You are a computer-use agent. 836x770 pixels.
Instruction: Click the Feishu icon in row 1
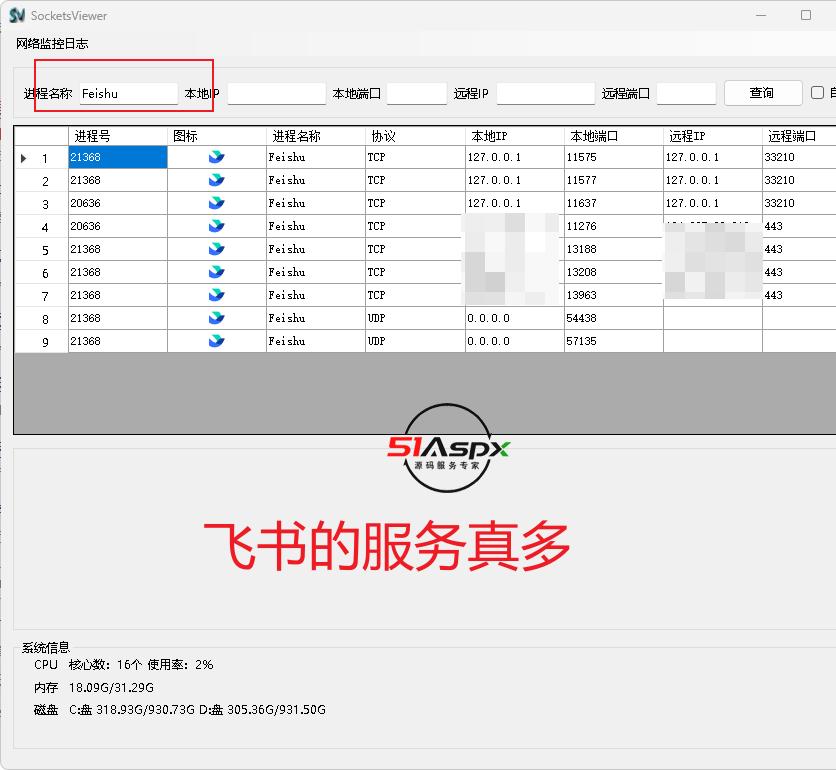tap(216, 157)
